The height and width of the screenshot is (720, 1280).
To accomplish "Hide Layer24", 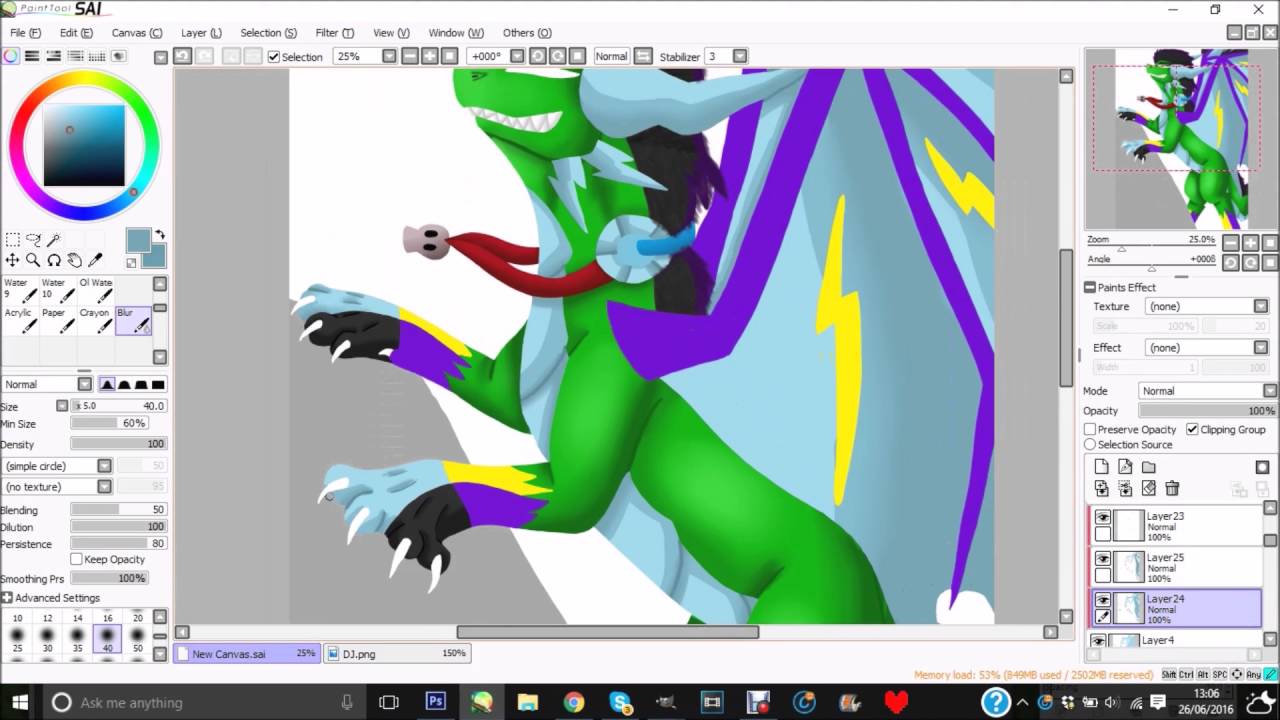I will (1102, 600).
